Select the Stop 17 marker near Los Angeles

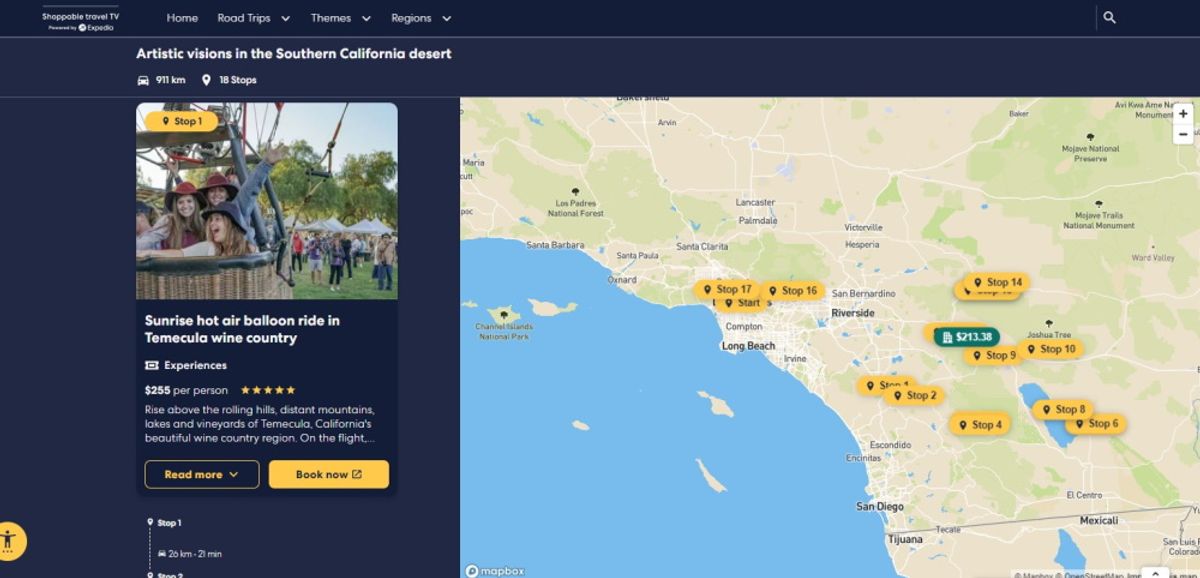tap(727, 288)
